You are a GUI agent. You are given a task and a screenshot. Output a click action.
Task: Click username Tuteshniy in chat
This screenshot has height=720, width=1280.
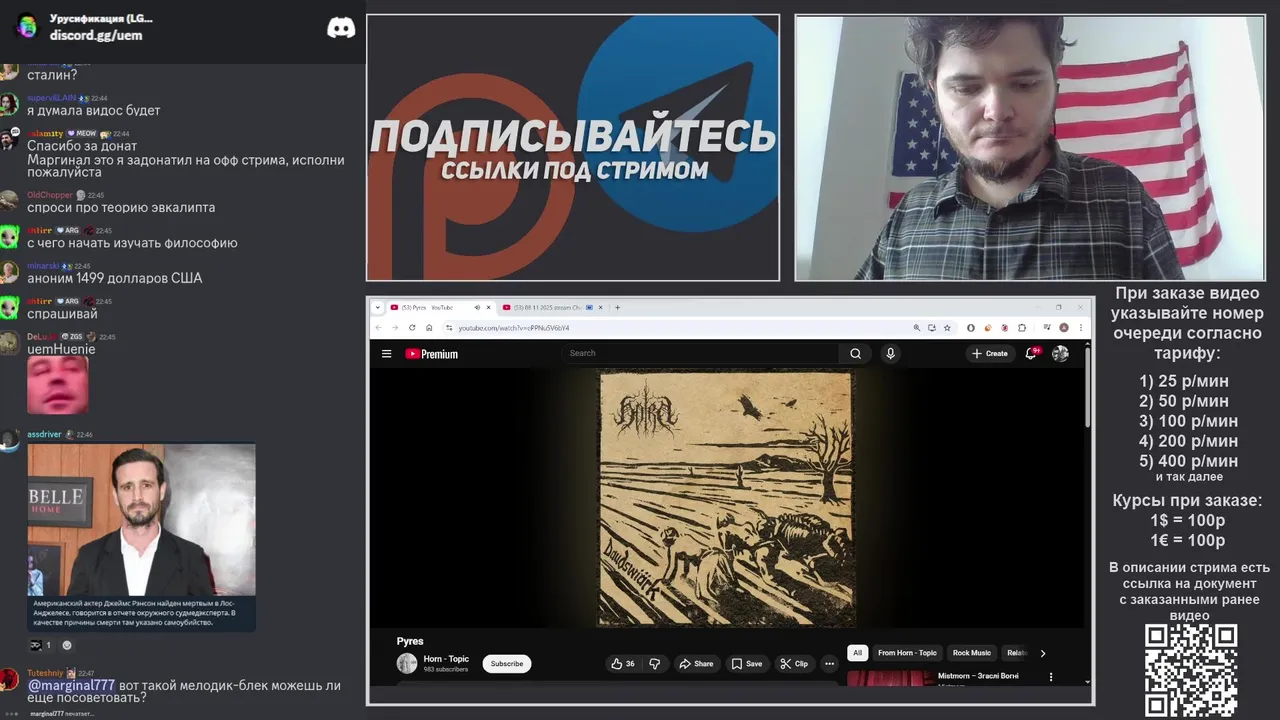[x=45, y=673]
